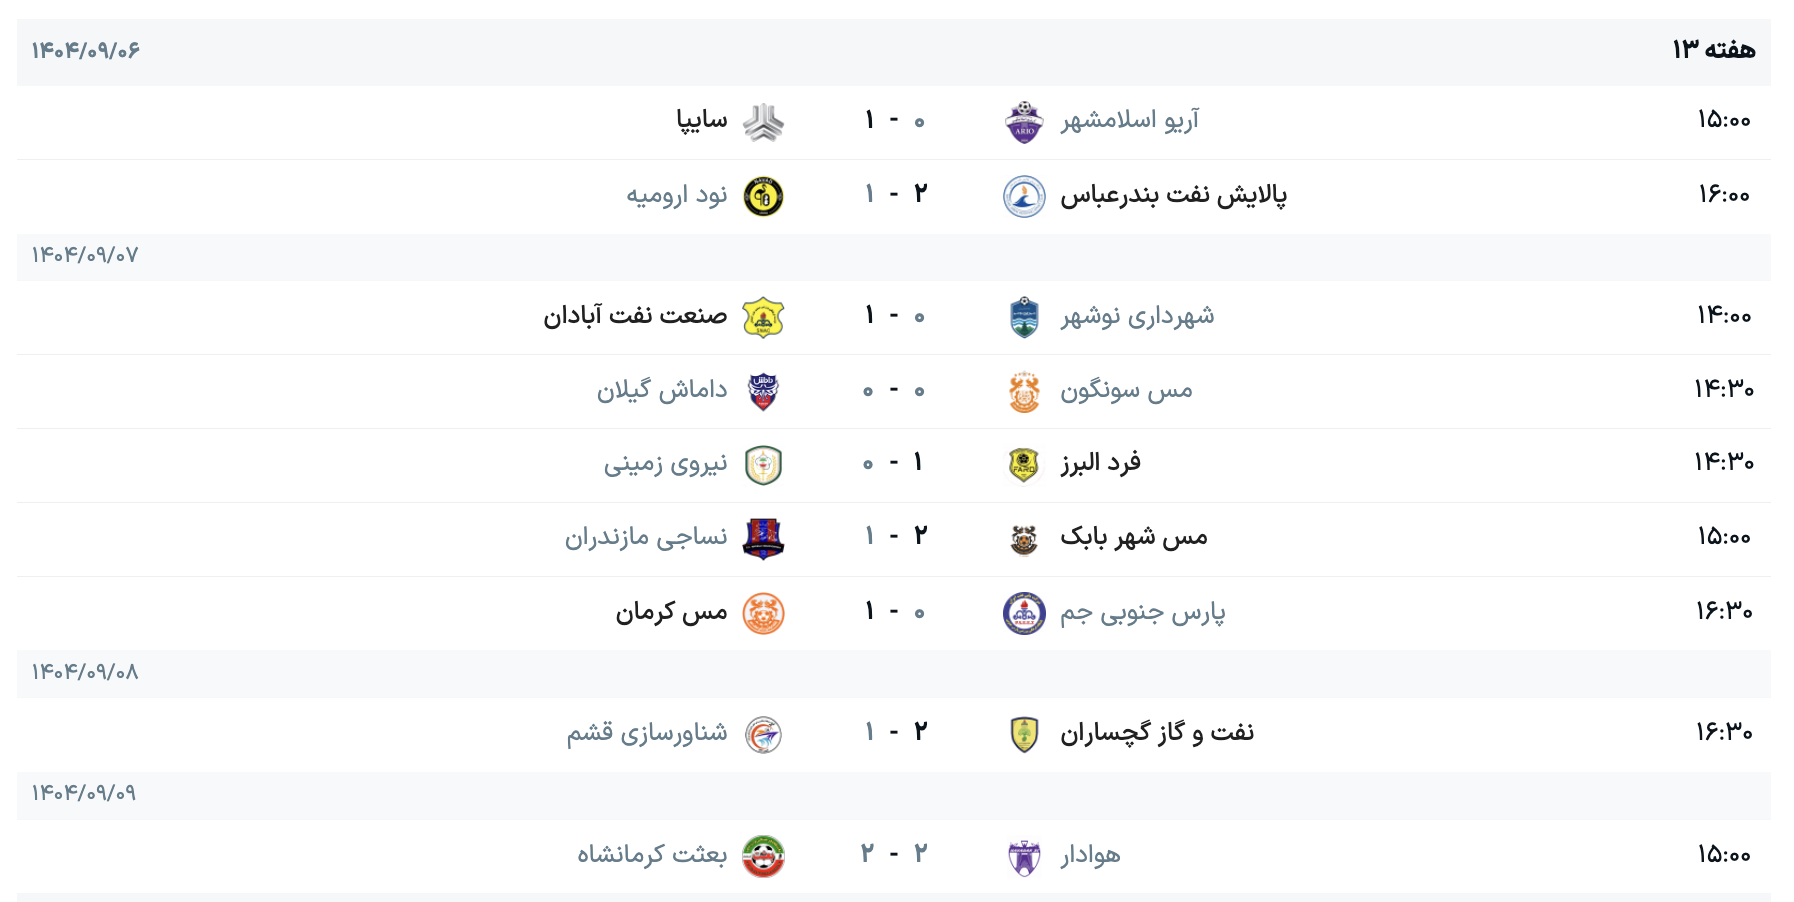
Task: Click the Damash Gilan team logo
Action: [763, 391]
